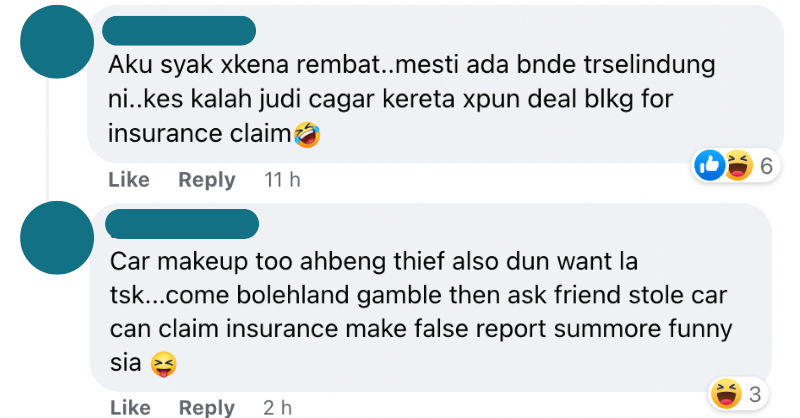The image size is (800, 418).
Task: Click the blue thumbs-up reaction icon
Action: (x=710, y=165)
